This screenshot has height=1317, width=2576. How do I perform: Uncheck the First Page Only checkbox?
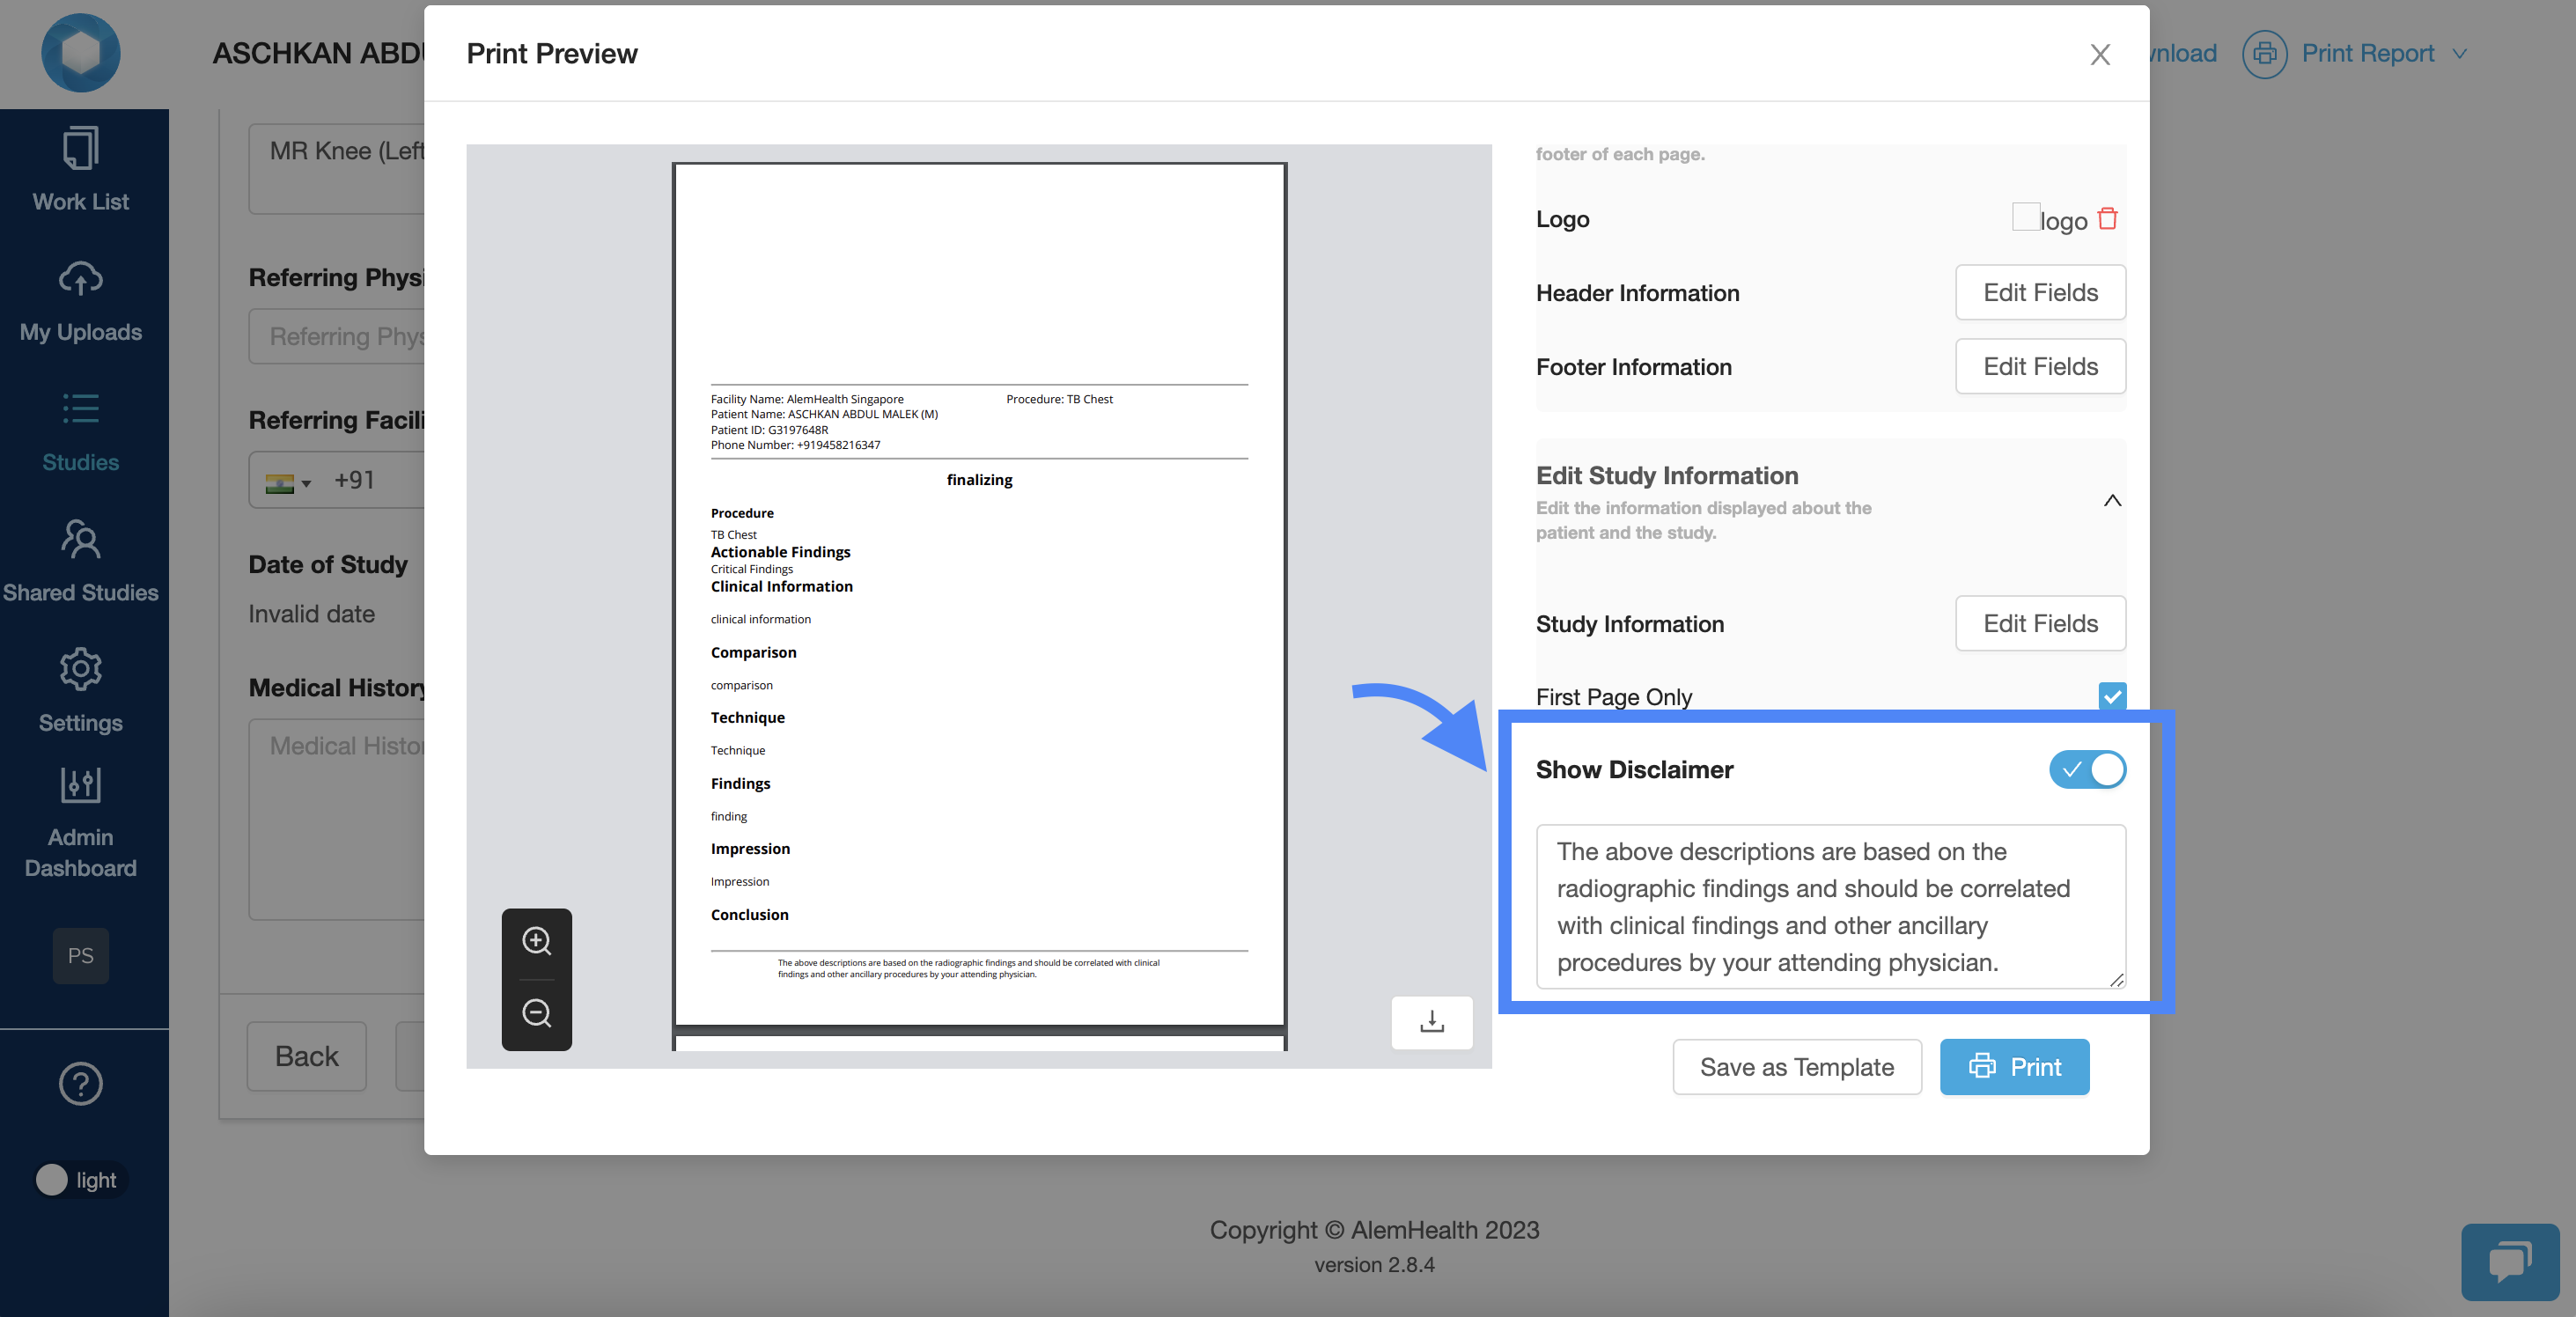point(2111,696)
